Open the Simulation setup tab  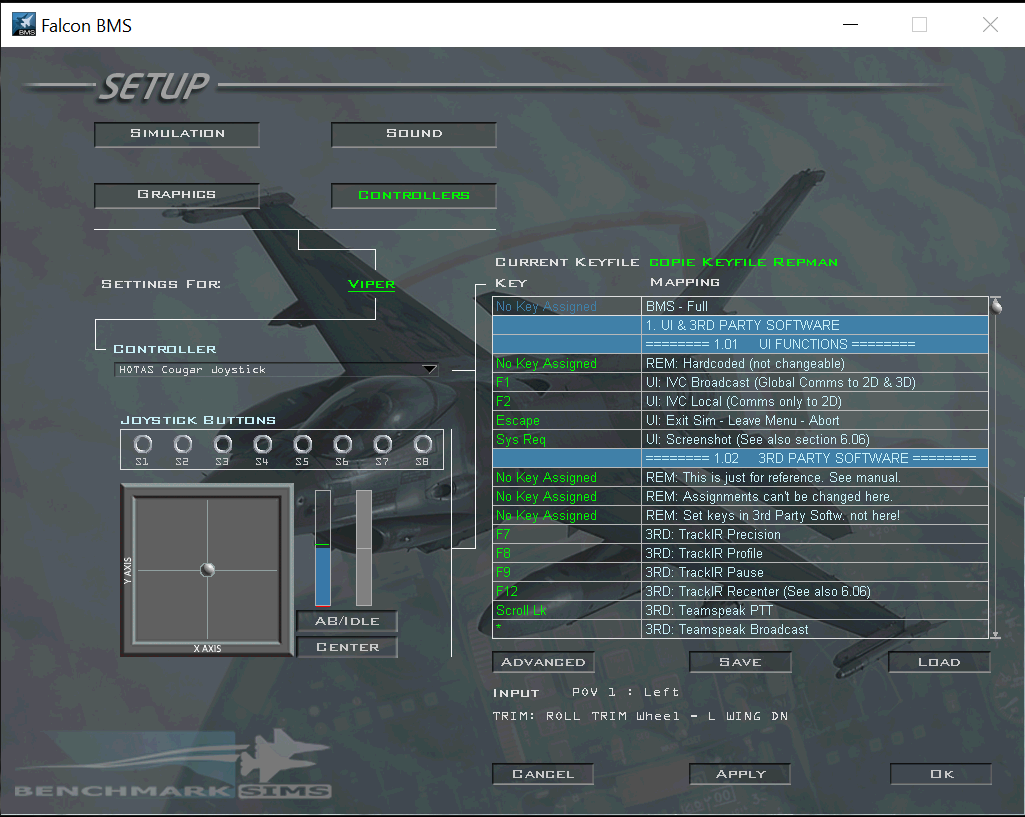177,134
